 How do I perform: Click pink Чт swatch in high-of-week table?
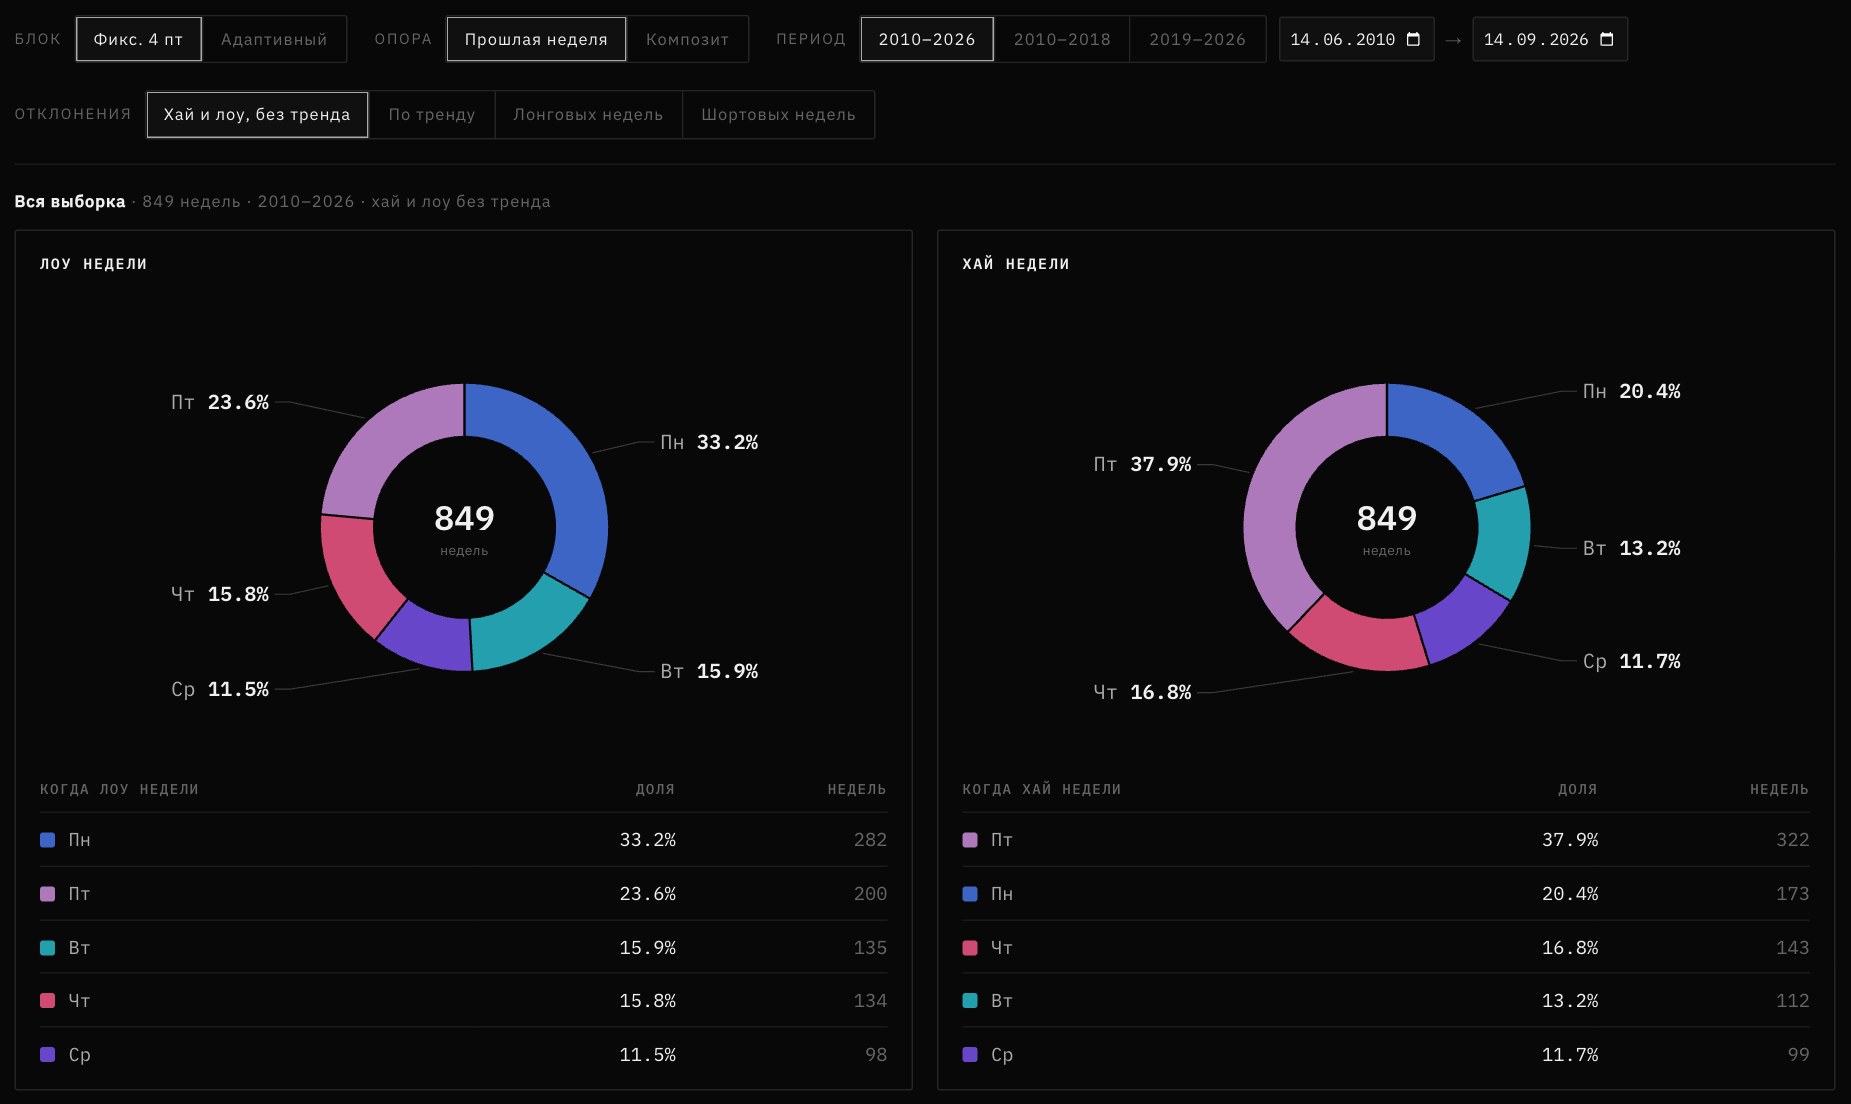(x=969, y=948)
